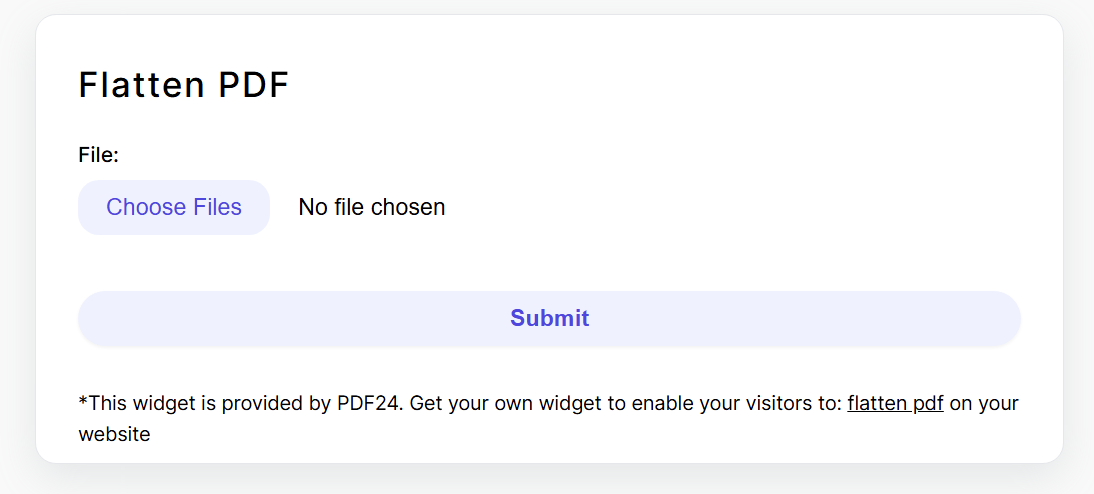Submit the Flatten PDF form

[x=549, y=318]
